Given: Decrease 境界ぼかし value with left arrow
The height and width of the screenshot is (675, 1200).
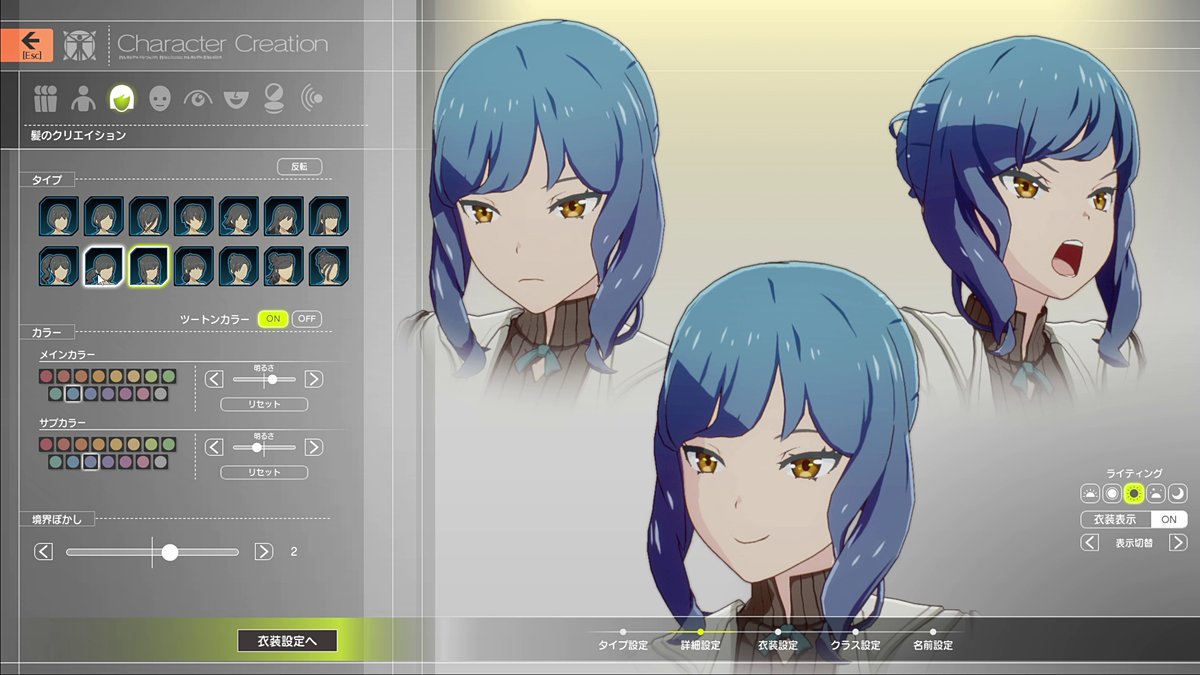Looking at the screenshot, I should click(x=43, y=551).
